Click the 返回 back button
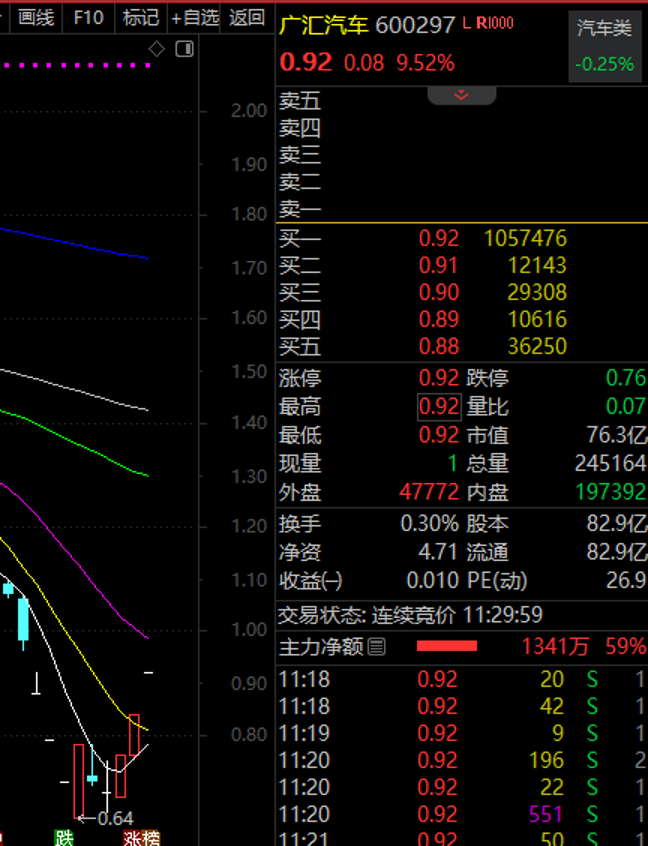The height and width of the screenshot is (846, 648). click(x=247, y=18)
